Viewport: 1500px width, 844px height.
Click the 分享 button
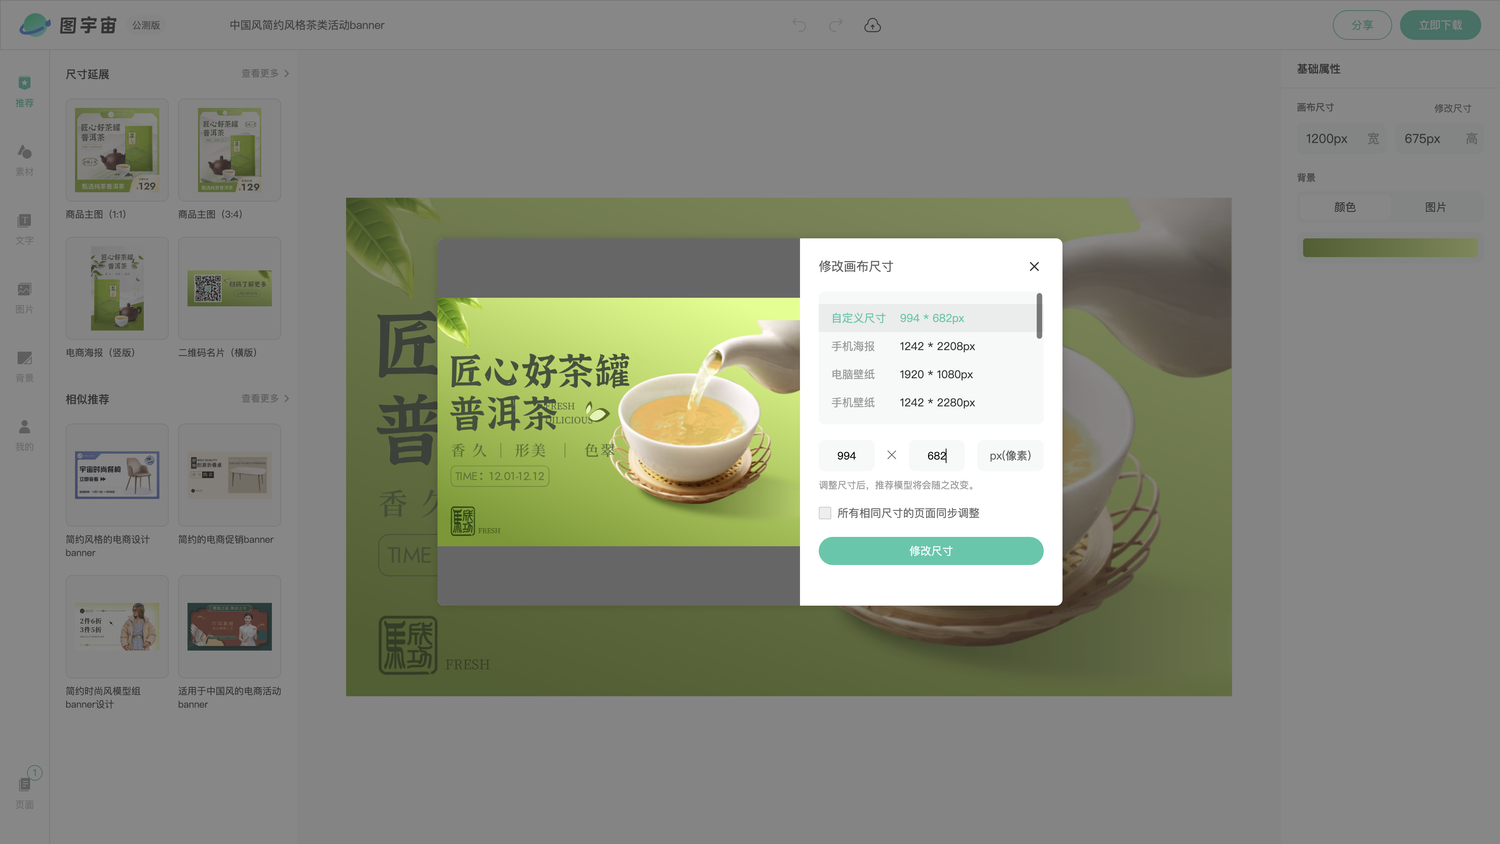point(1362,25)
